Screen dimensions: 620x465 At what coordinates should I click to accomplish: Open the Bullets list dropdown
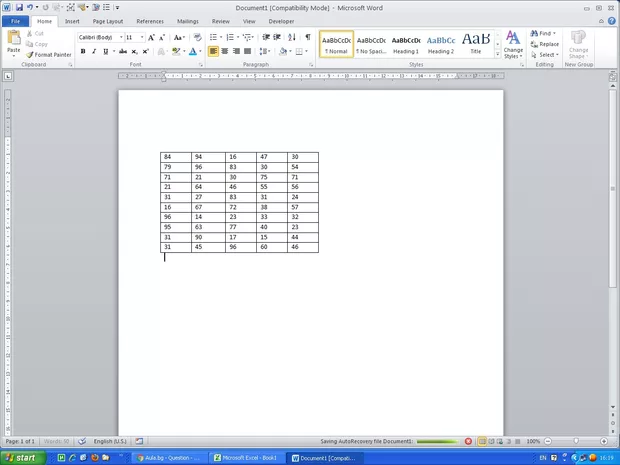[221, 37]
